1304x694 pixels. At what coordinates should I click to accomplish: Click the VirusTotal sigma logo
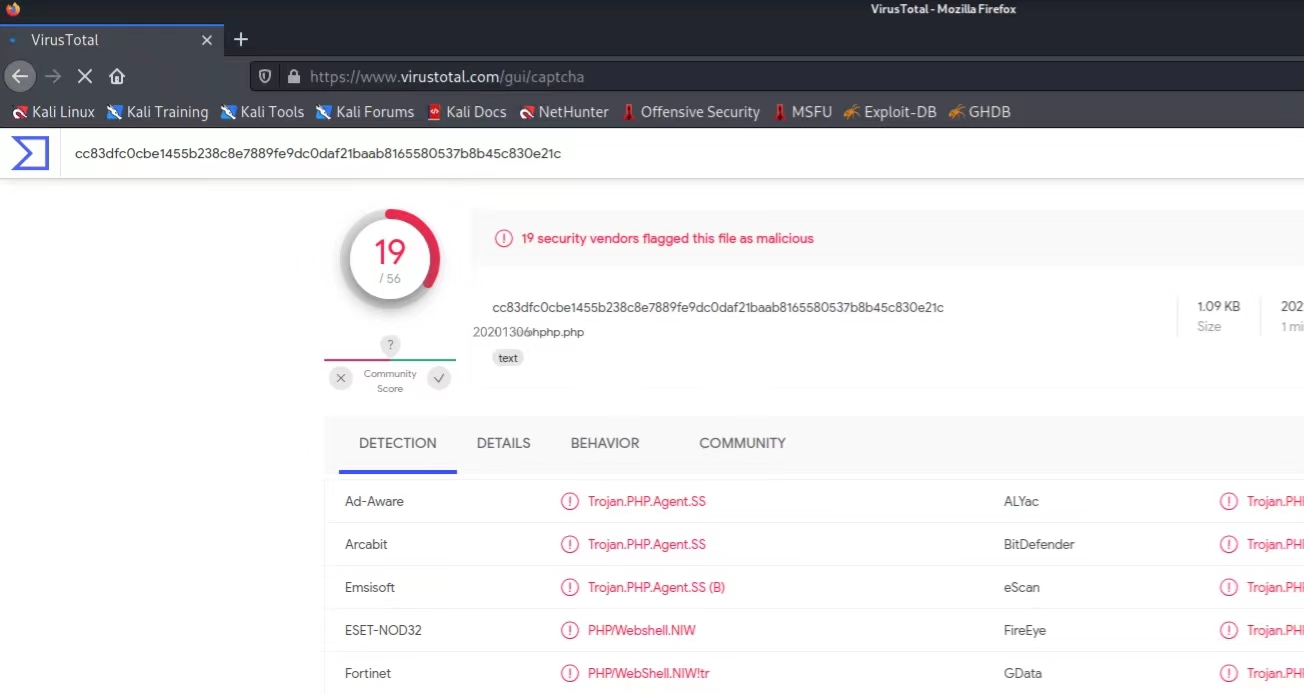point(30,154)
